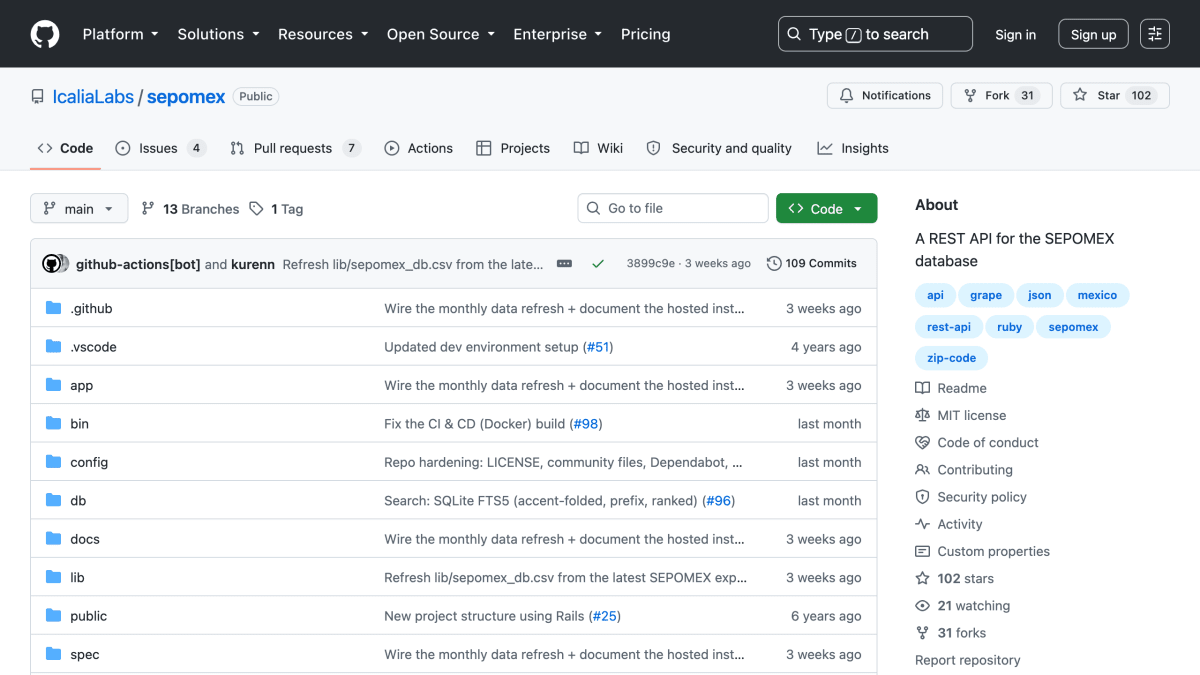Open commit hash 3899c9e
This screenshot has width=1200, height=675.
[650, 264]
